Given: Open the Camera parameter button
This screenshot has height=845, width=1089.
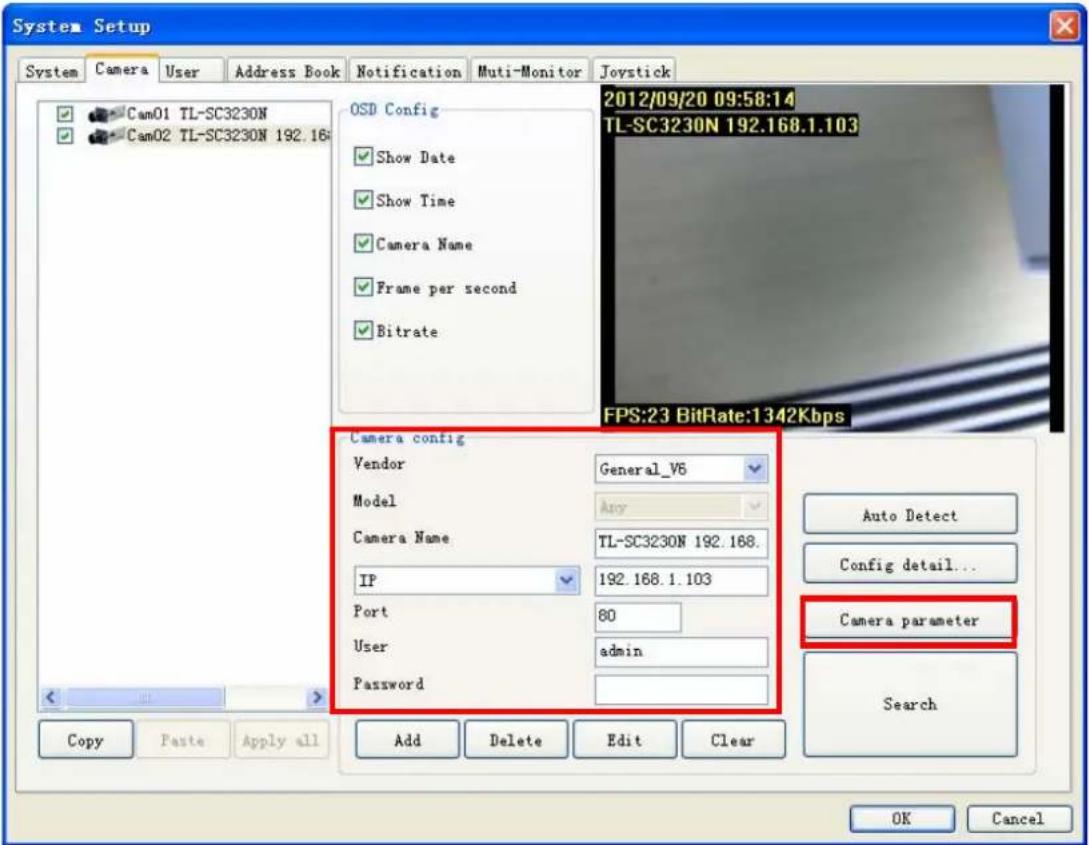Looking at the screenshot, I should pyautogui.click(x=910, y=620).
